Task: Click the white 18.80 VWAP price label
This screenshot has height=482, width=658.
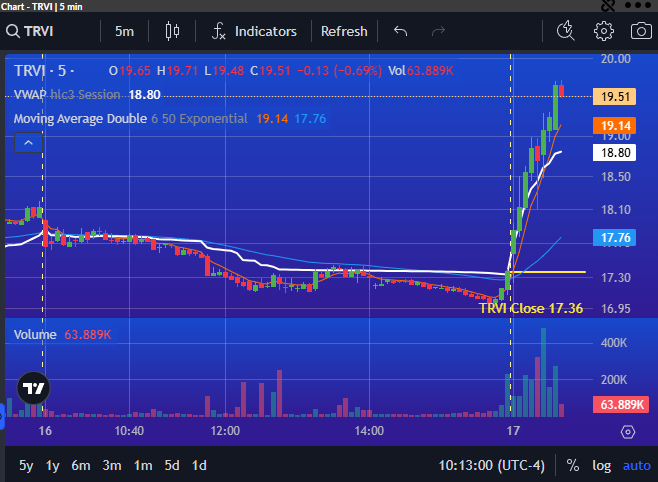Action: [x=614, y=153]
